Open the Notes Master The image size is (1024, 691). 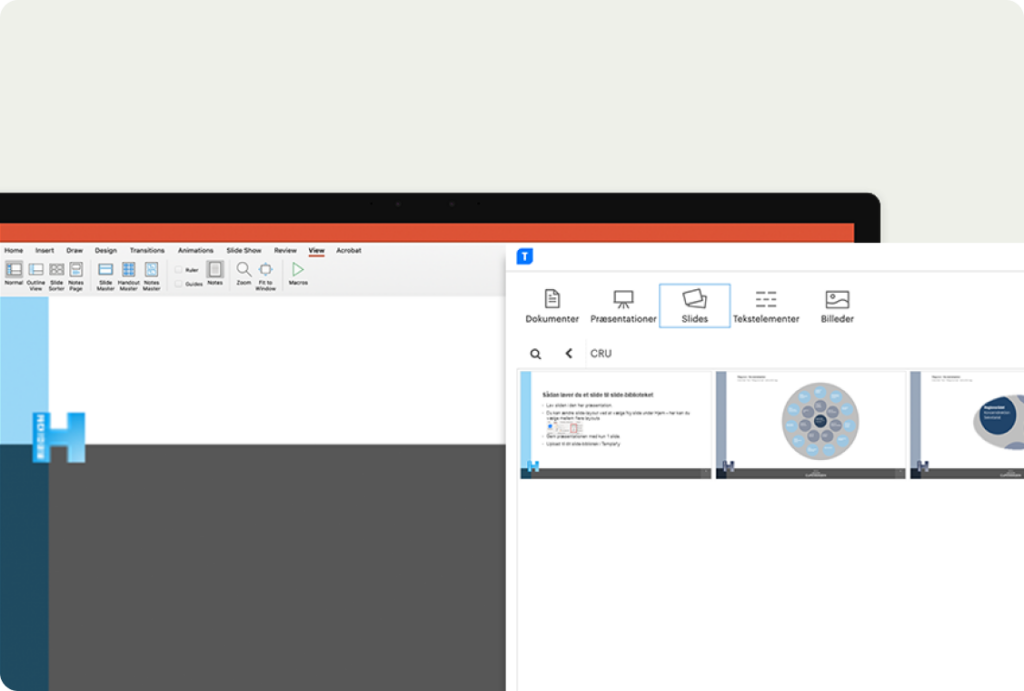(152, 269)
